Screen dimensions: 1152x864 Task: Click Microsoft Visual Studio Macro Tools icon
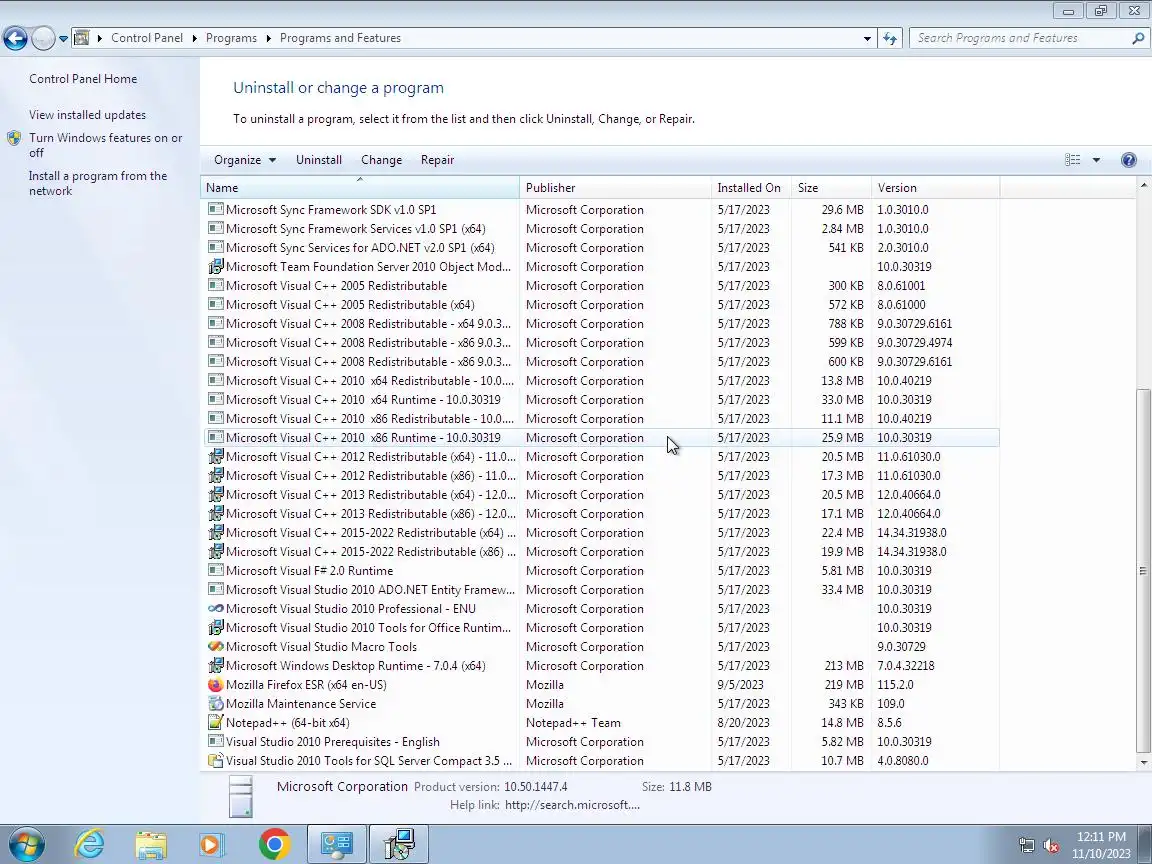(x=215, y=647)
